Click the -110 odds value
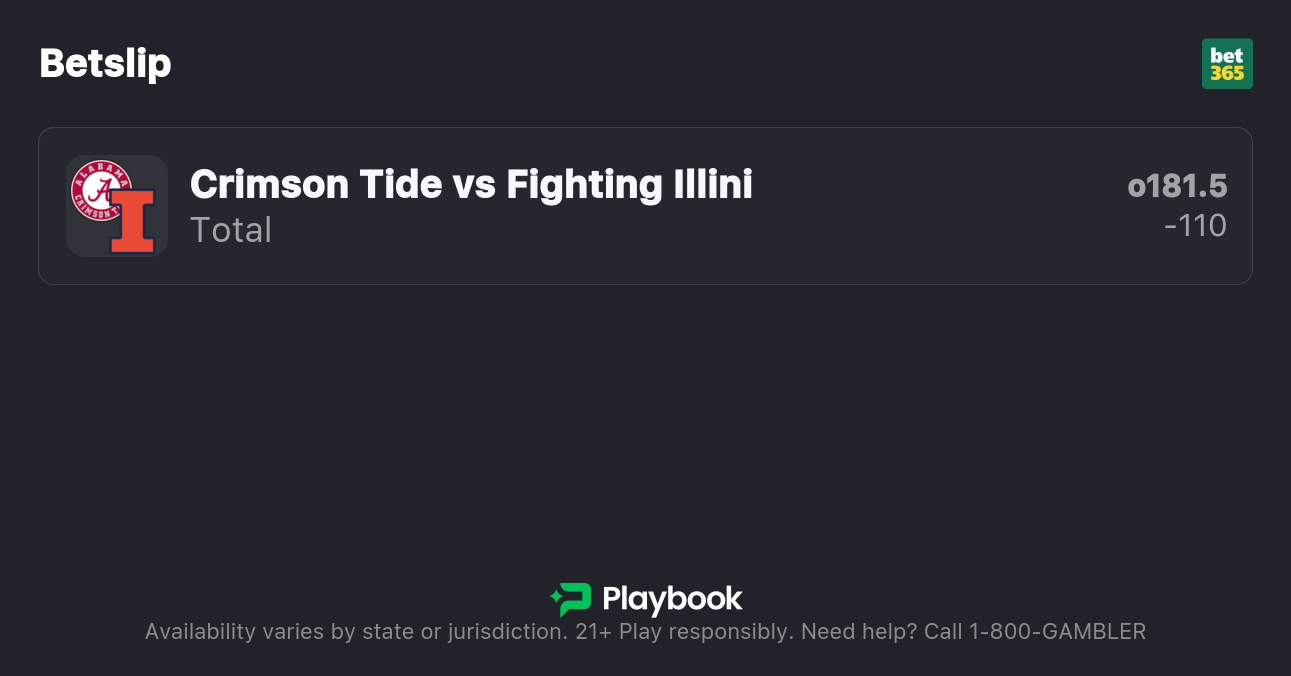 tap(1195, 226)
